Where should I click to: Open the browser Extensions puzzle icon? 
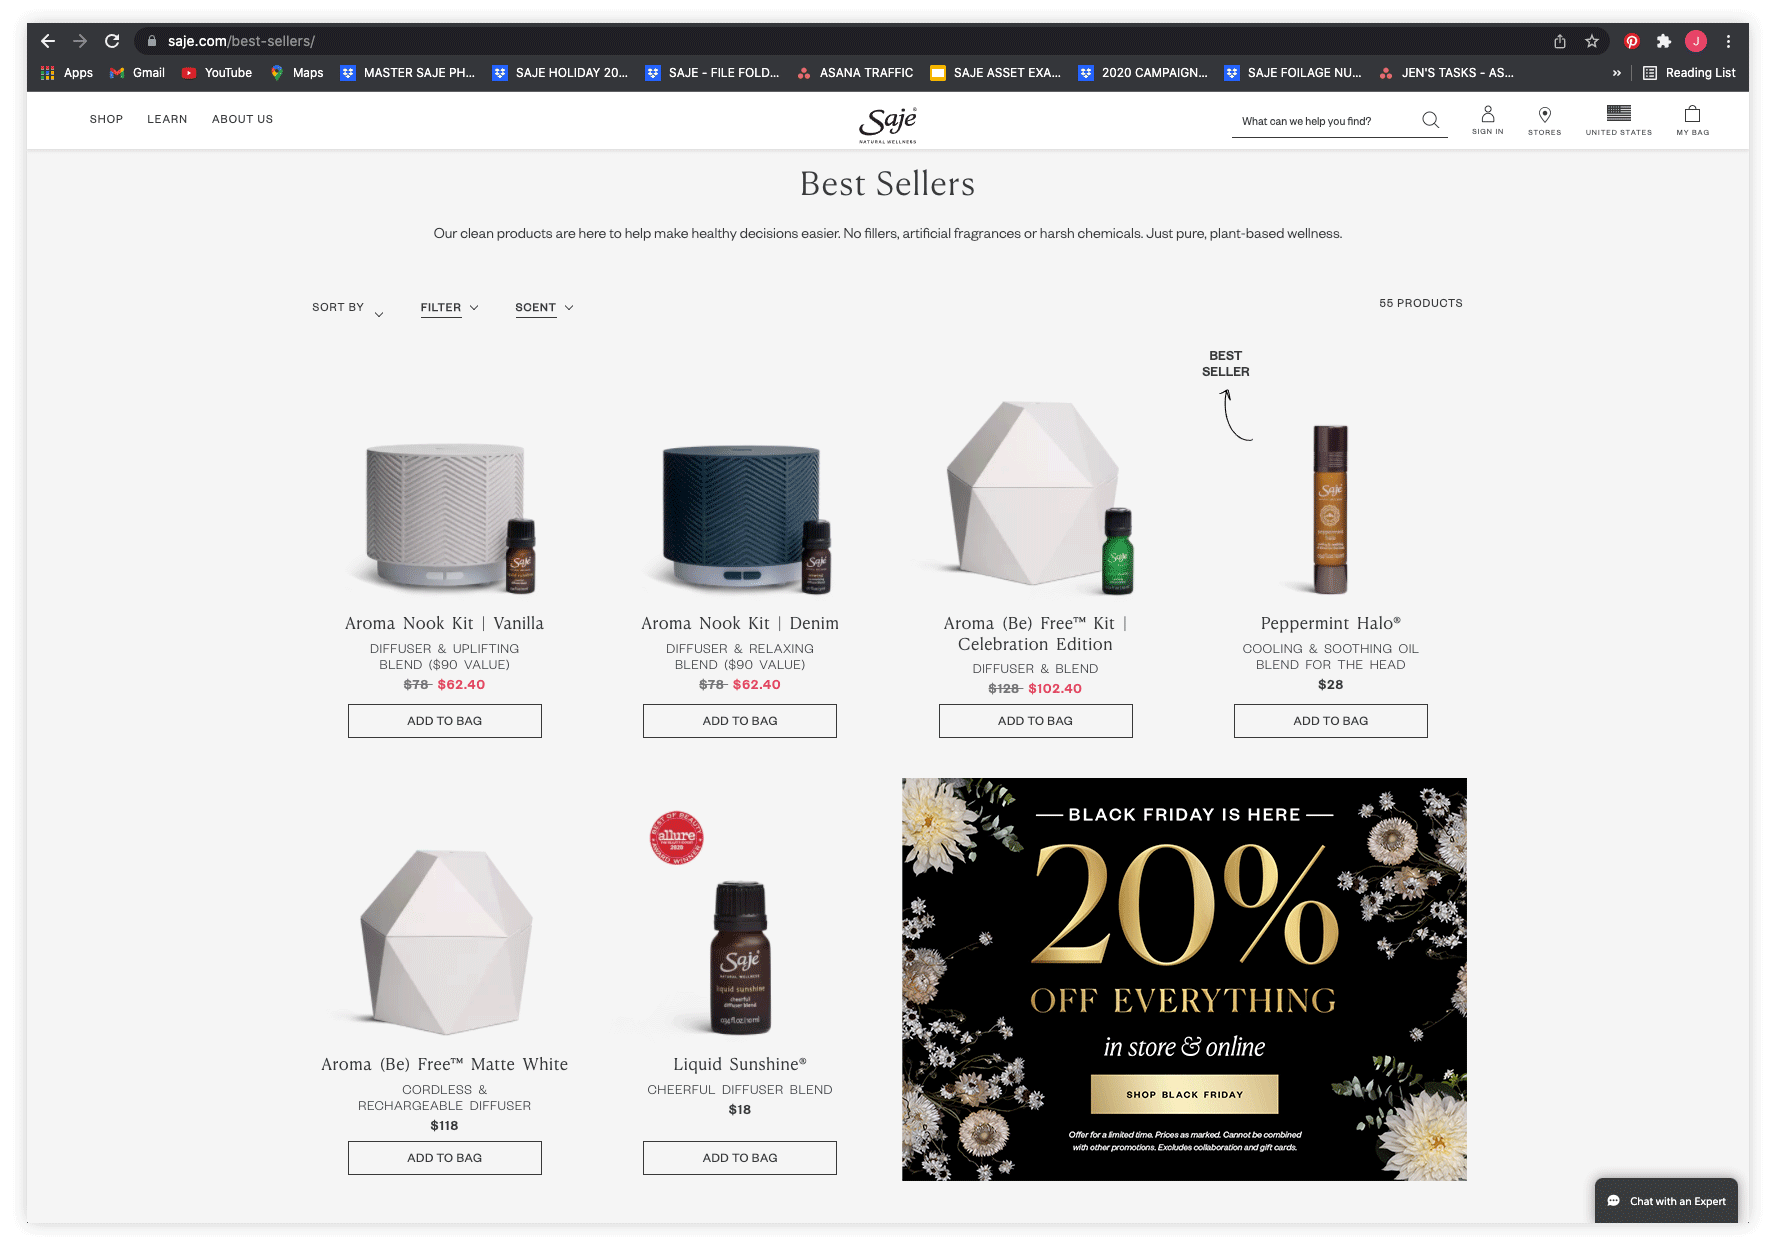pos(1663,41)
